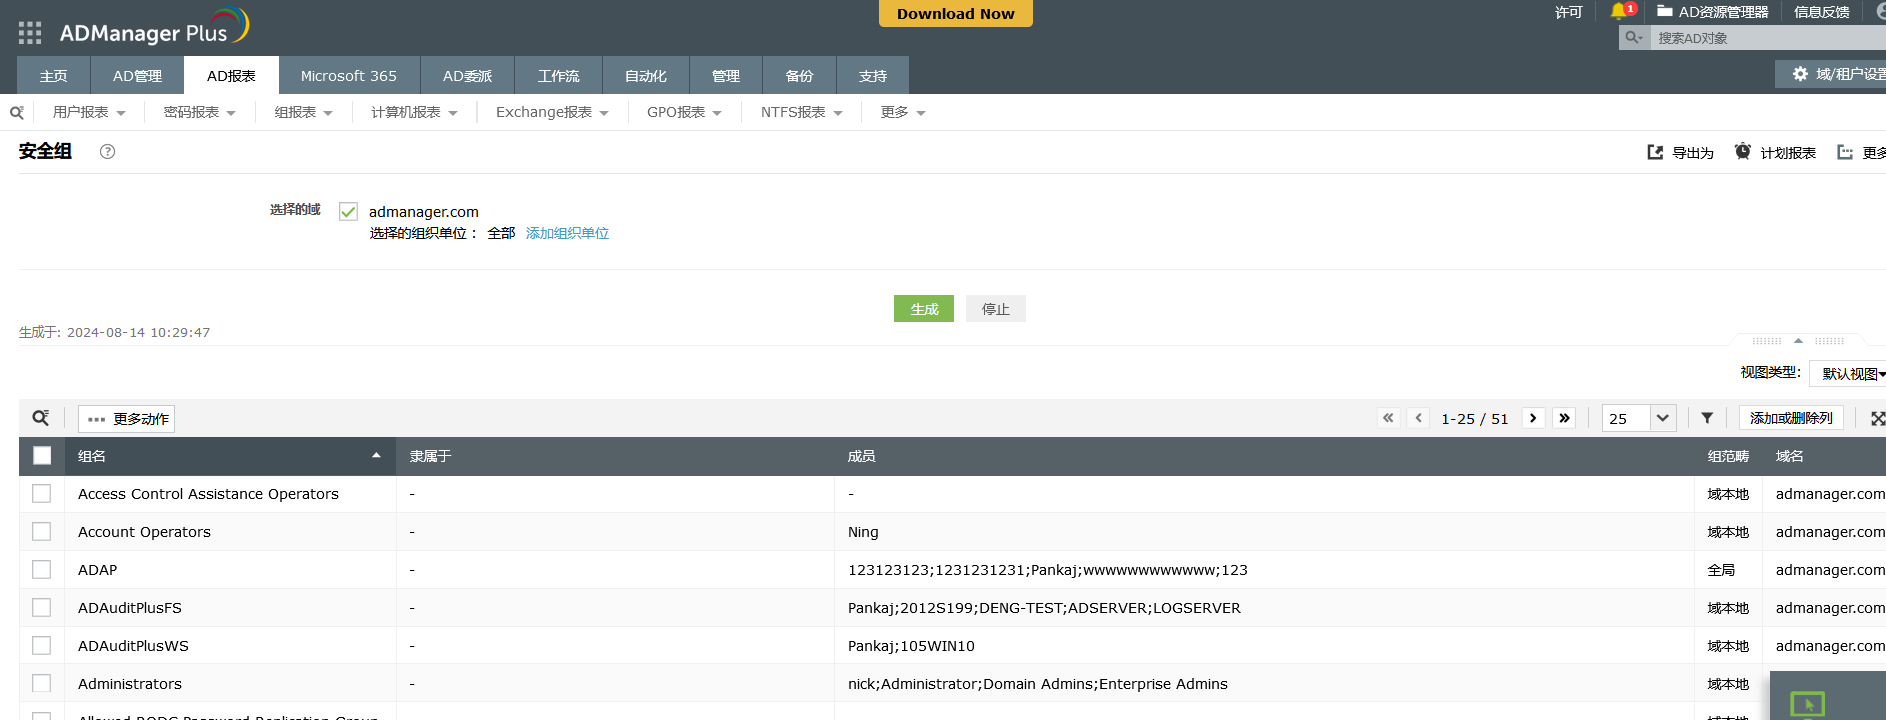Go to the last page of results

click(x=1564, y=418)
